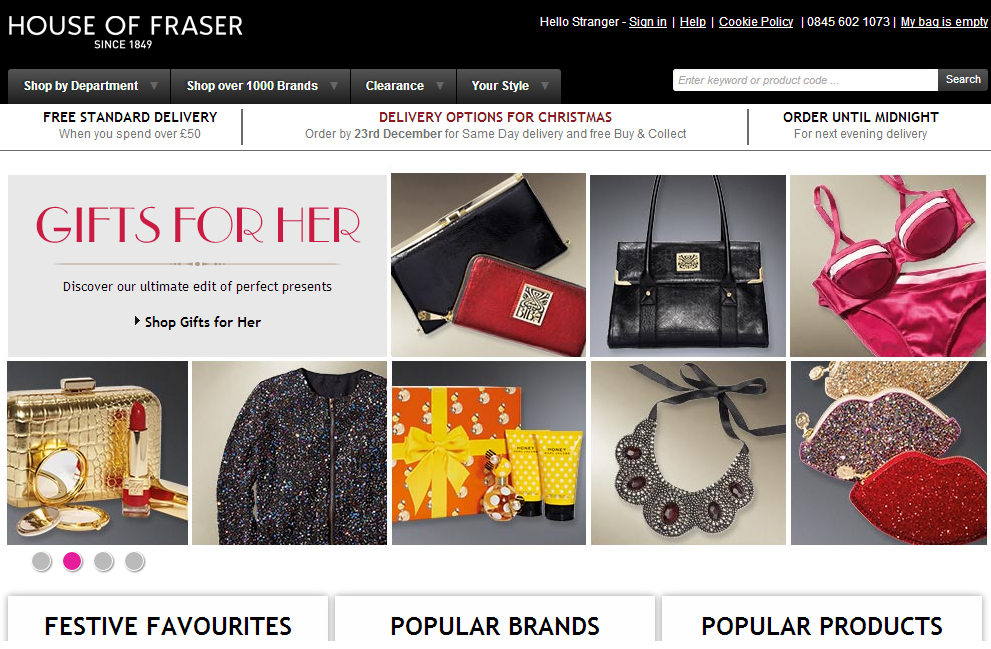The image size is (991, 649).
Task: Open the Shop over 1000 Brands menu
Action: tap(260, 86)
